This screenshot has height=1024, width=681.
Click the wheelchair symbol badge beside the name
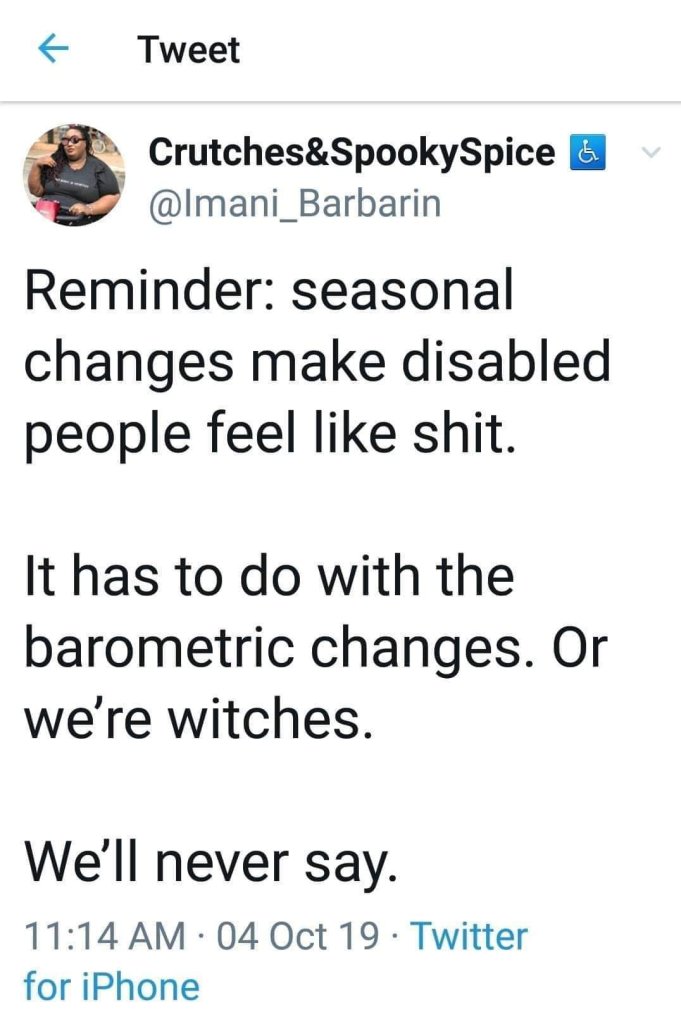(587, 152)
